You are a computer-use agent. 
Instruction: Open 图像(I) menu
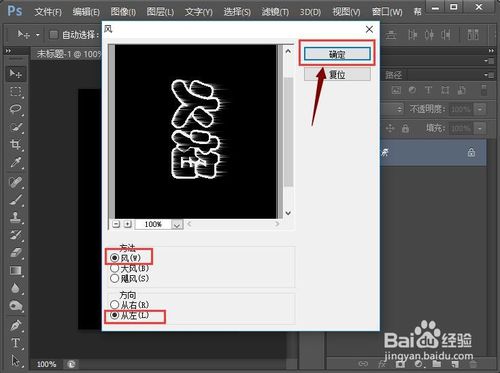[x=123, y=12]
